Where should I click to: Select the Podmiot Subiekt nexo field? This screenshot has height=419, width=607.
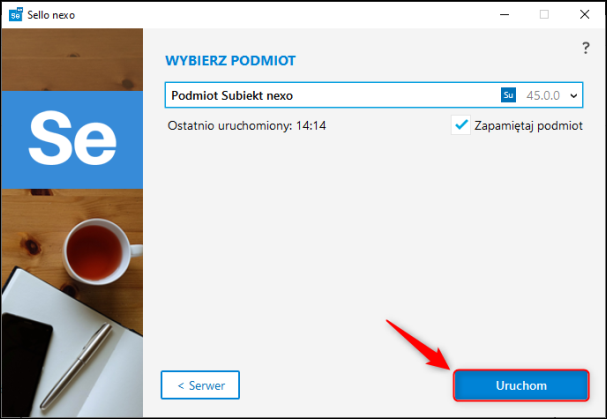(374, 95)
